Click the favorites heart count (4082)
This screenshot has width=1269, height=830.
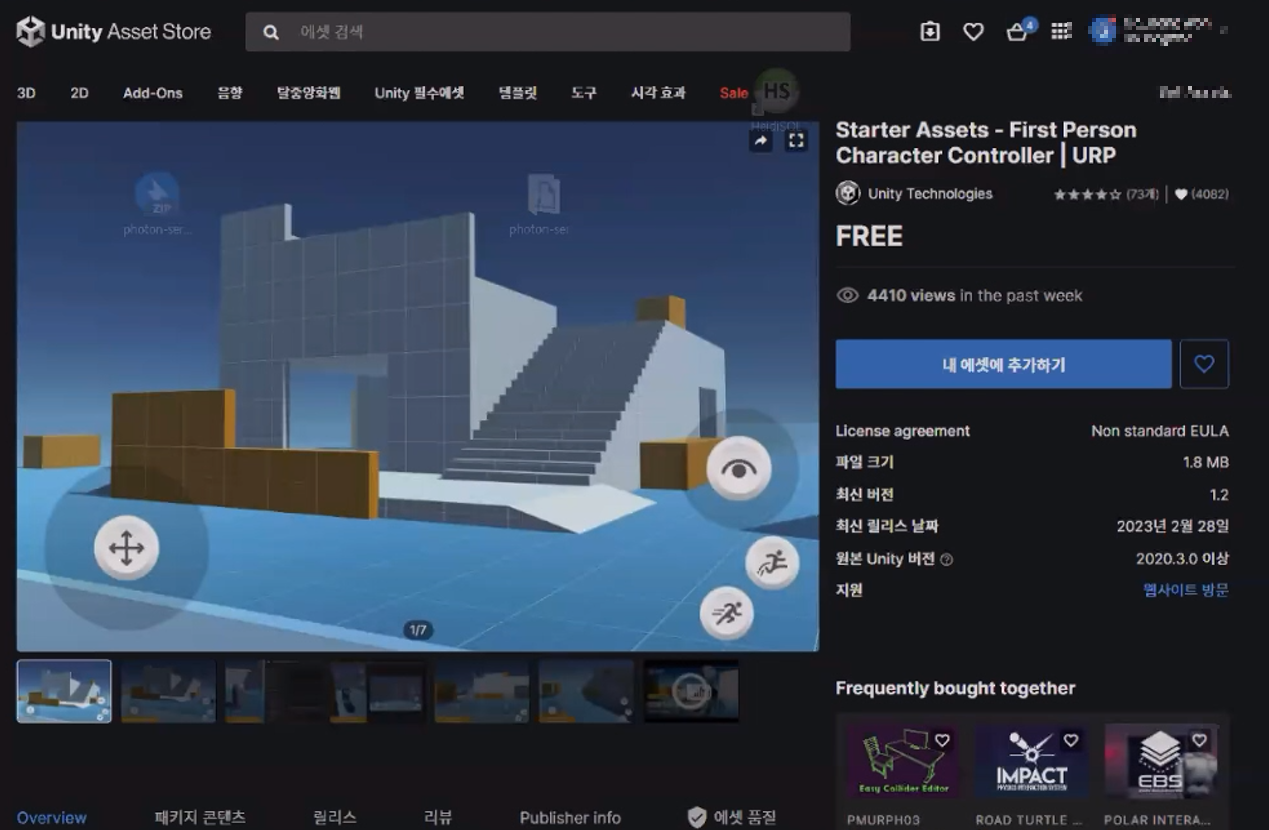click(x=1202, y=194)
